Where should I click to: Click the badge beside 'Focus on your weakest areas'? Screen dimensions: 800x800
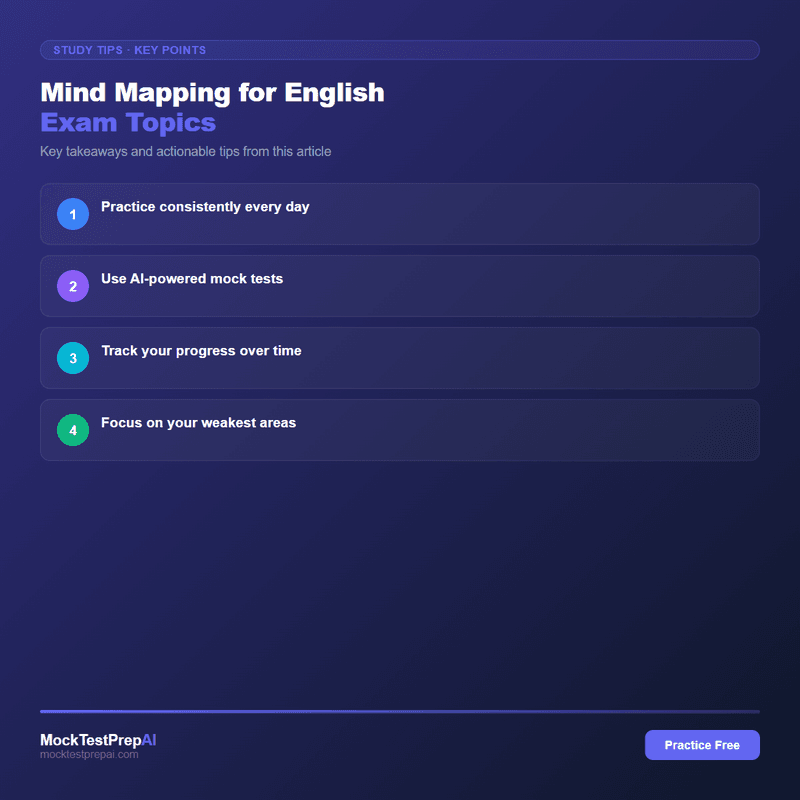point(72,430)
